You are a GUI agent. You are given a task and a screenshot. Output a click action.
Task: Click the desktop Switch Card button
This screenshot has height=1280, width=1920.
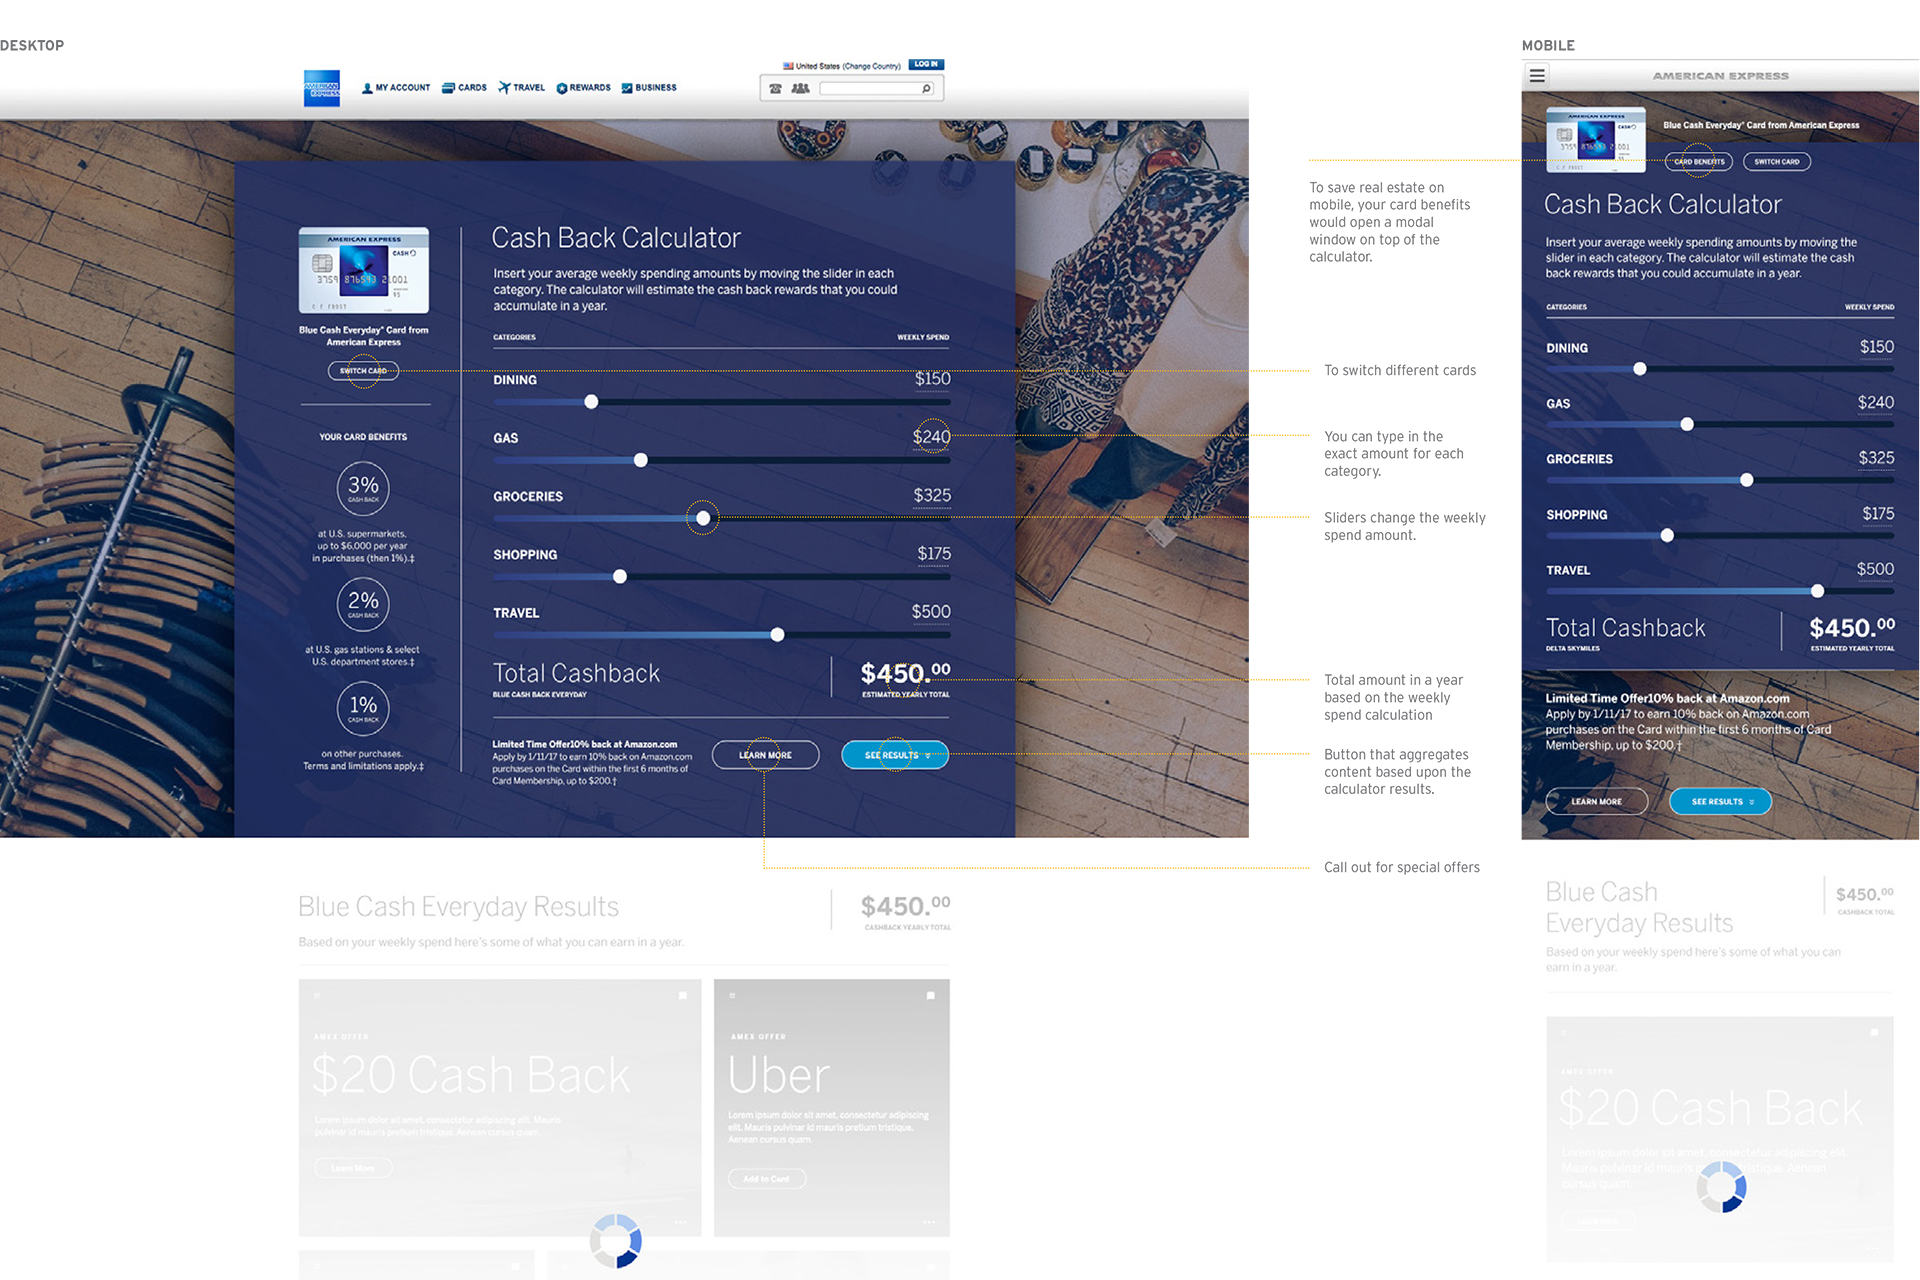pos(363,371)
